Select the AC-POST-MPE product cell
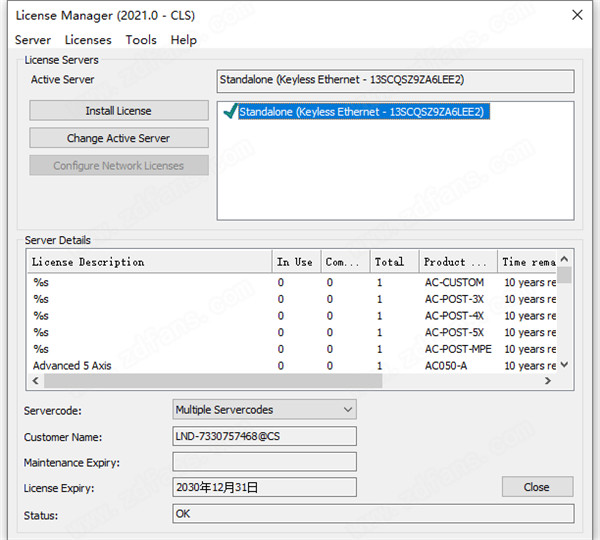Image resolution: width=600 pixels, height=540 pixels. (x=458, y=349)
